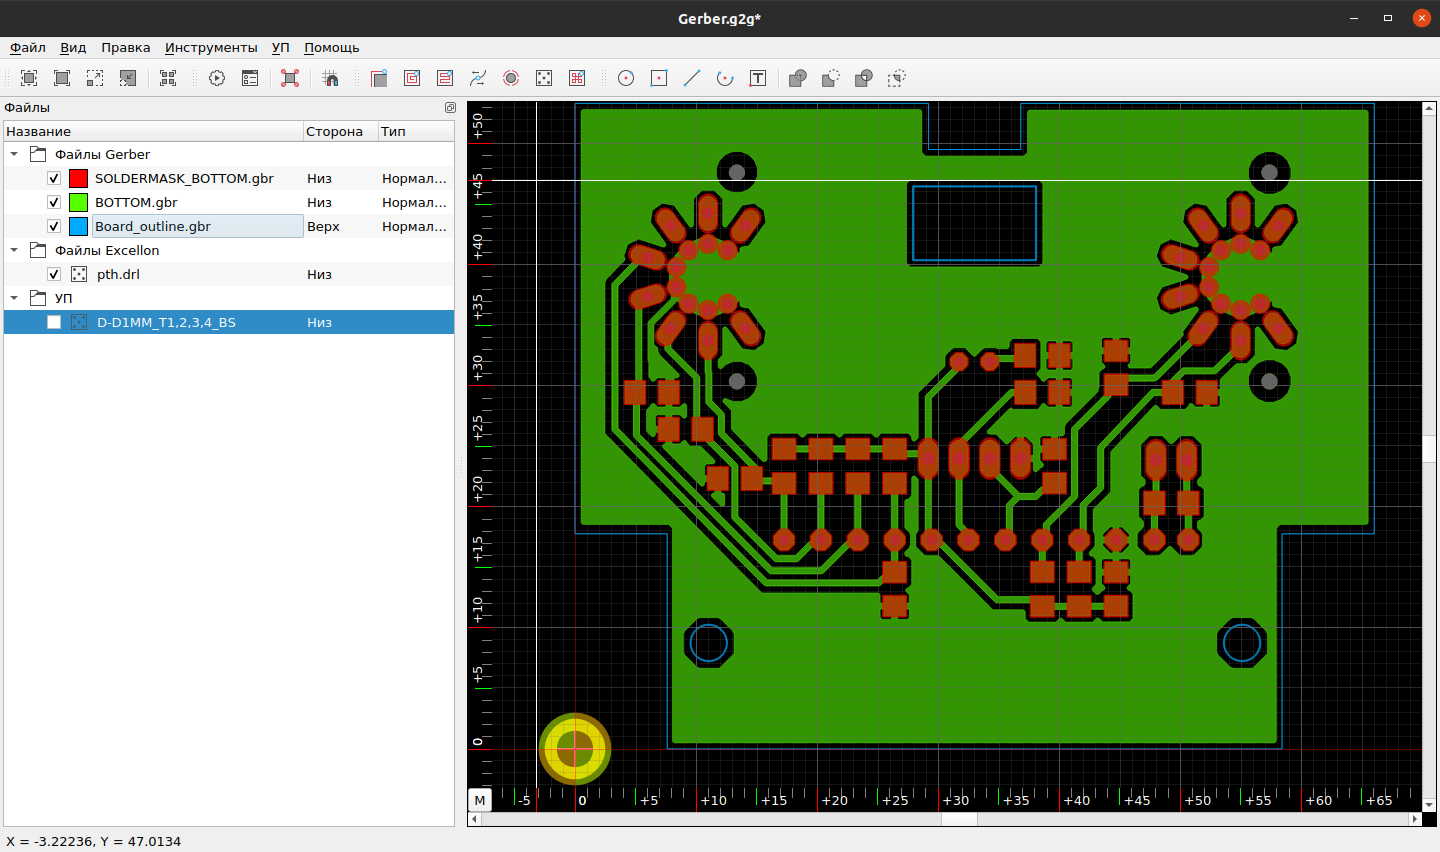The height and width of the screenshot is (852, 1440).
Task: Select the text tool in toolbar
Action: pos(758,78)
